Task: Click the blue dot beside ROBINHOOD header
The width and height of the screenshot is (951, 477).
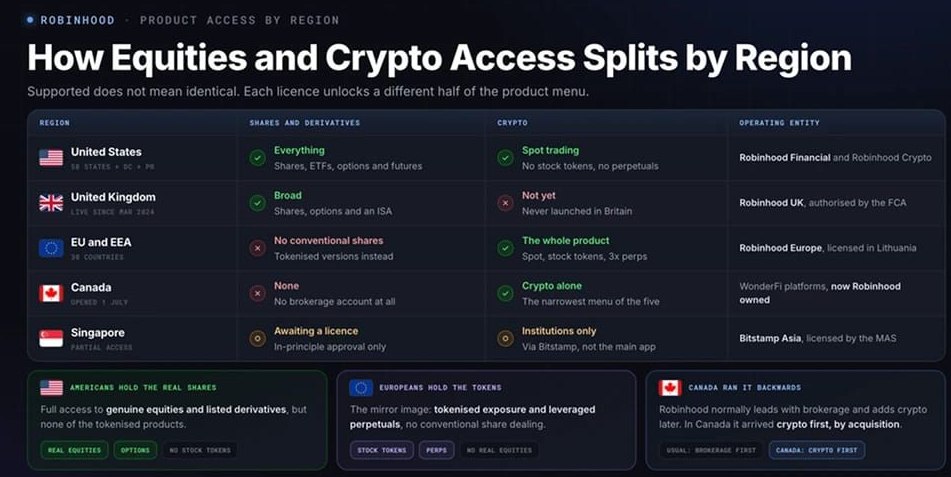Action: click(x=30, y=20)
